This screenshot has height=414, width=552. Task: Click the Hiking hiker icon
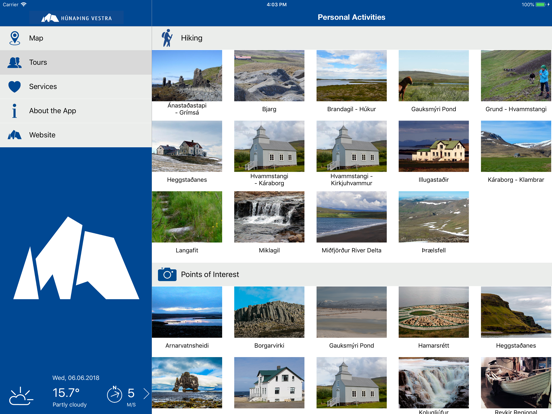pos(167,38)
